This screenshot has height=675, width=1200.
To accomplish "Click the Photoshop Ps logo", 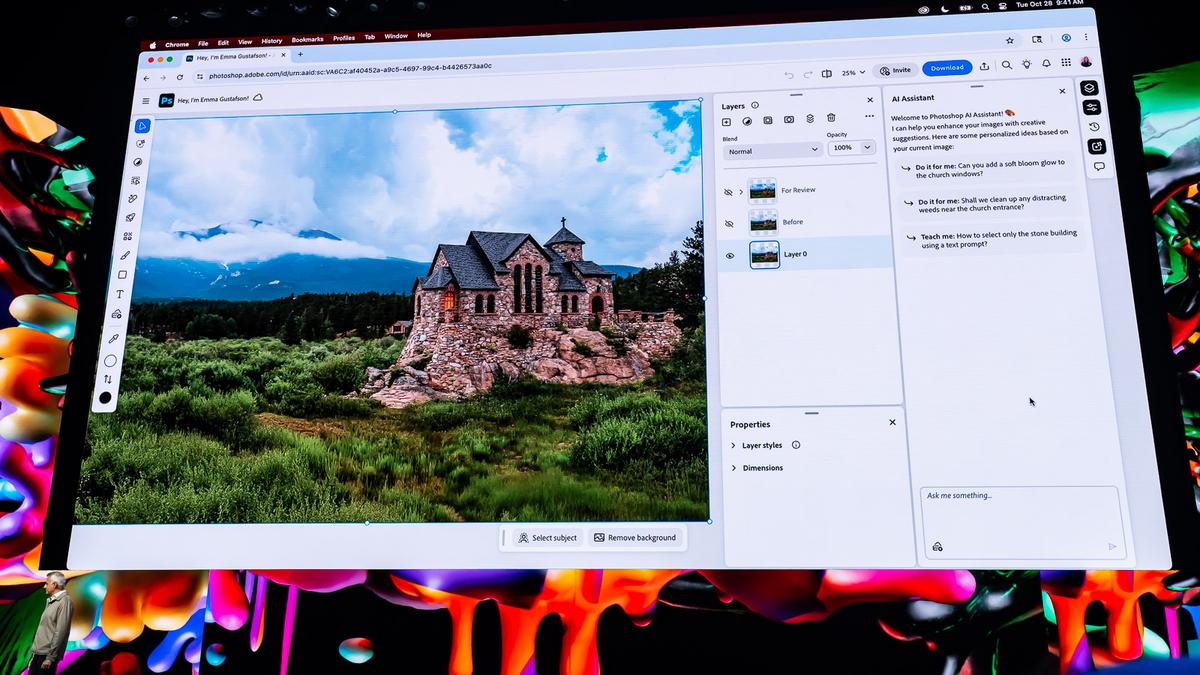I will click(x=167, y=100).
